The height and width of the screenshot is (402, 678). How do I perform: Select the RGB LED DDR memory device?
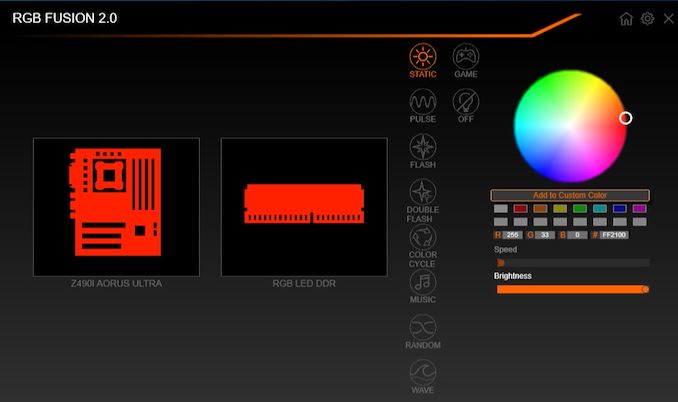[x=304, y=207]
